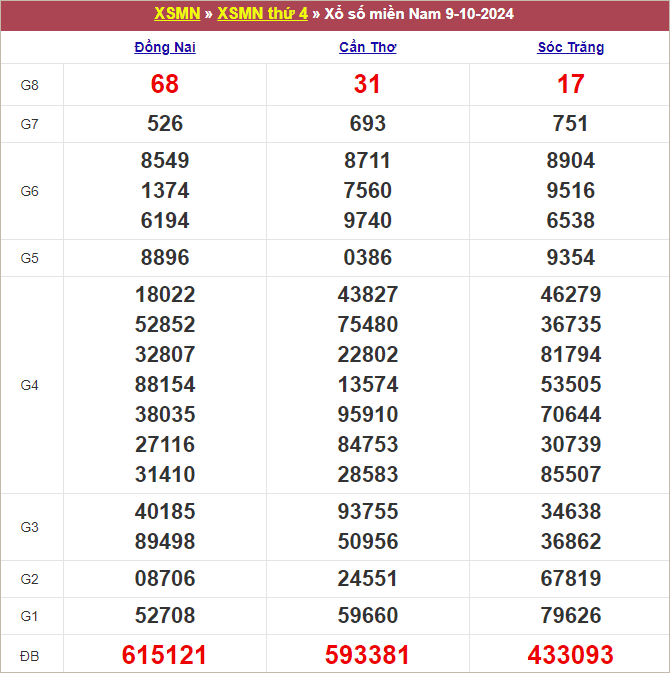Click Sóc Trăng special prize 433093
The height and width of the screenshot is (673, 670).
pos(570,655)
